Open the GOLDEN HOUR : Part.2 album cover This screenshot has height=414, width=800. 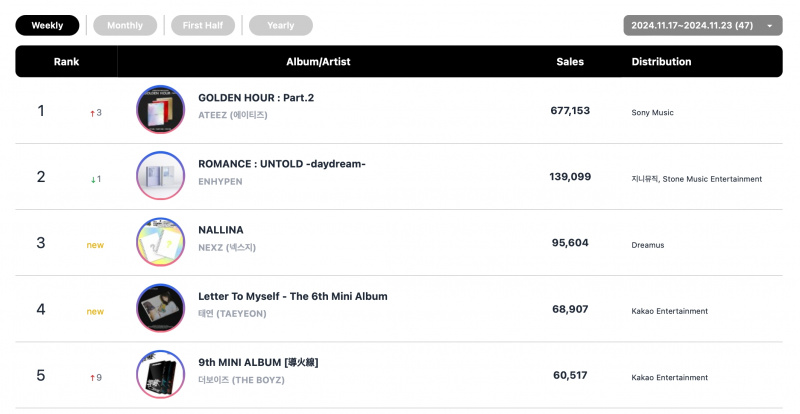point(161,110)
